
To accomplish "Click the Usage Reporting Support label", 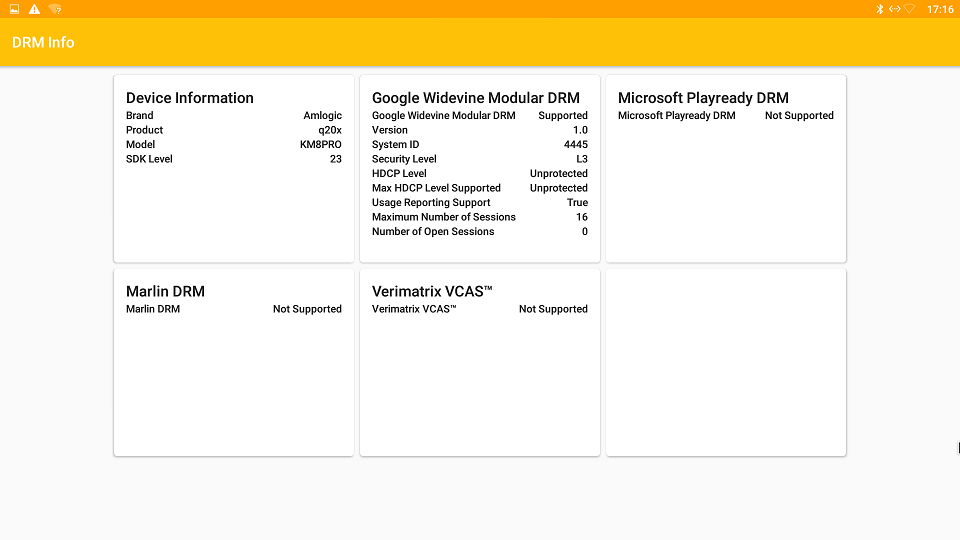I will click(431, 203).
